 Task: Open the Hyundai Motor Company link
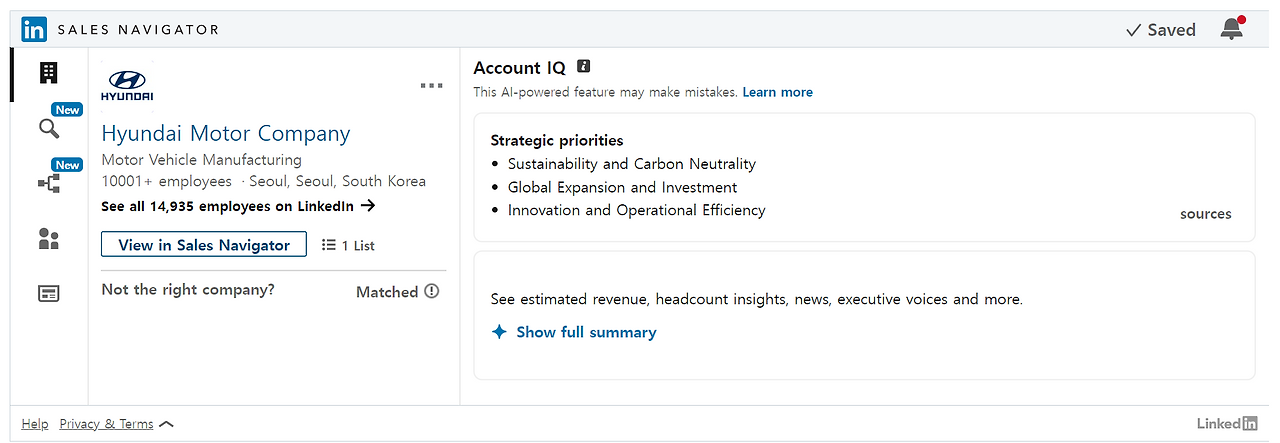click(x=226, y=133)
